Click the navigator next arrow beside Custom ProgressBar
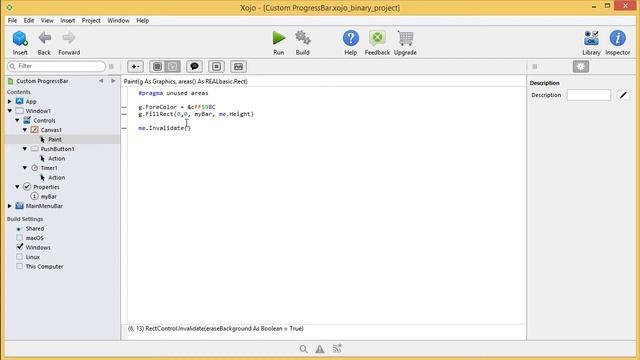Screen dimensions: 640x360 point(113,81)
